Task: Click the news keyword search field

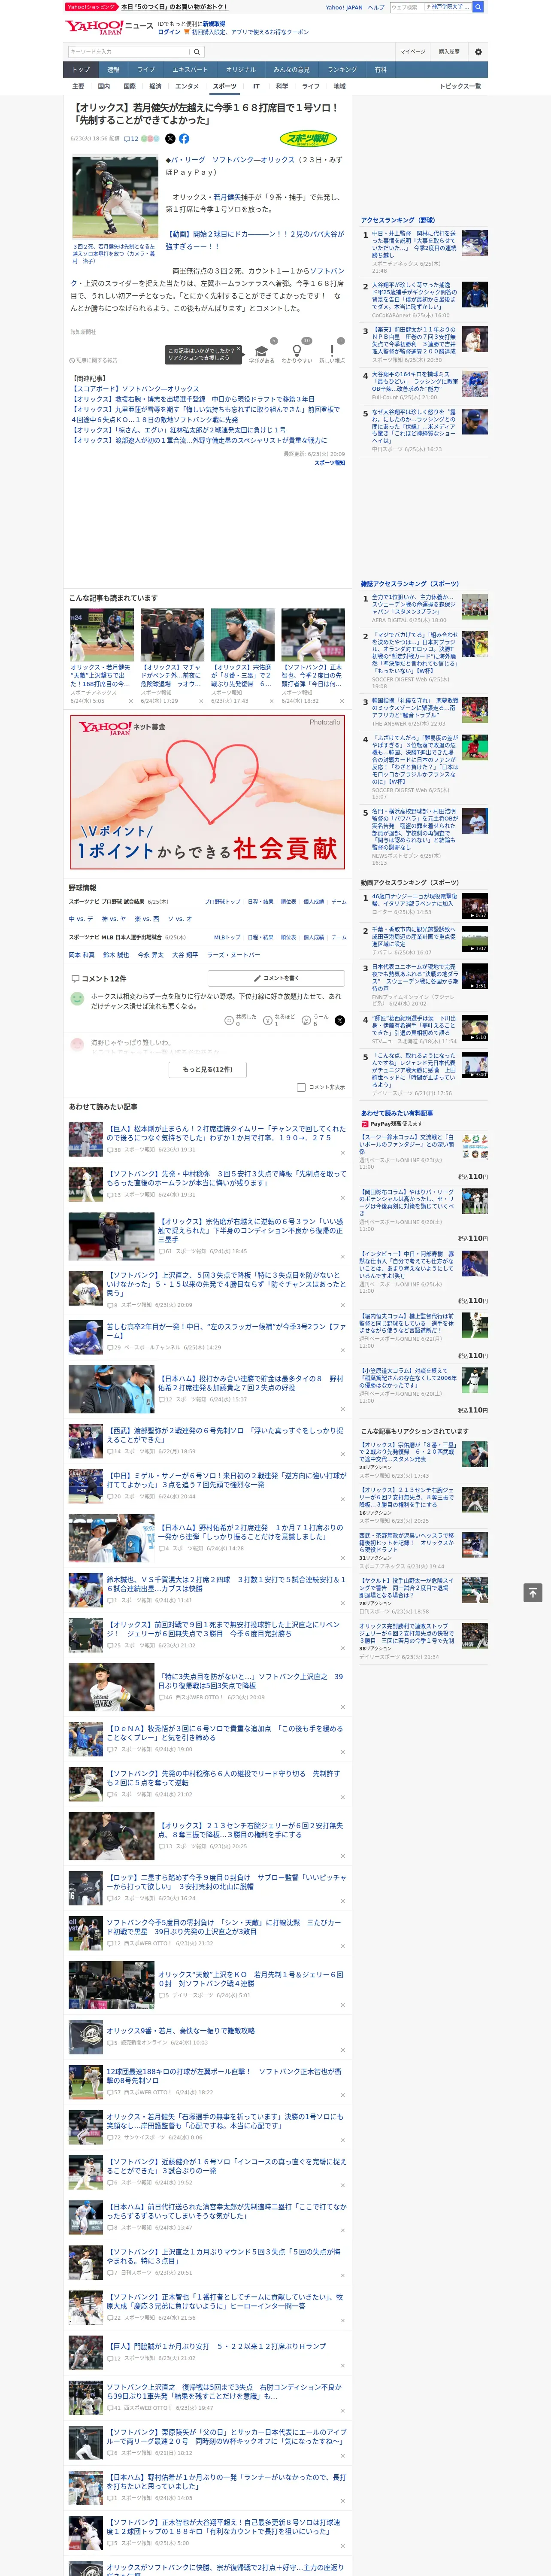Action: 129,52
